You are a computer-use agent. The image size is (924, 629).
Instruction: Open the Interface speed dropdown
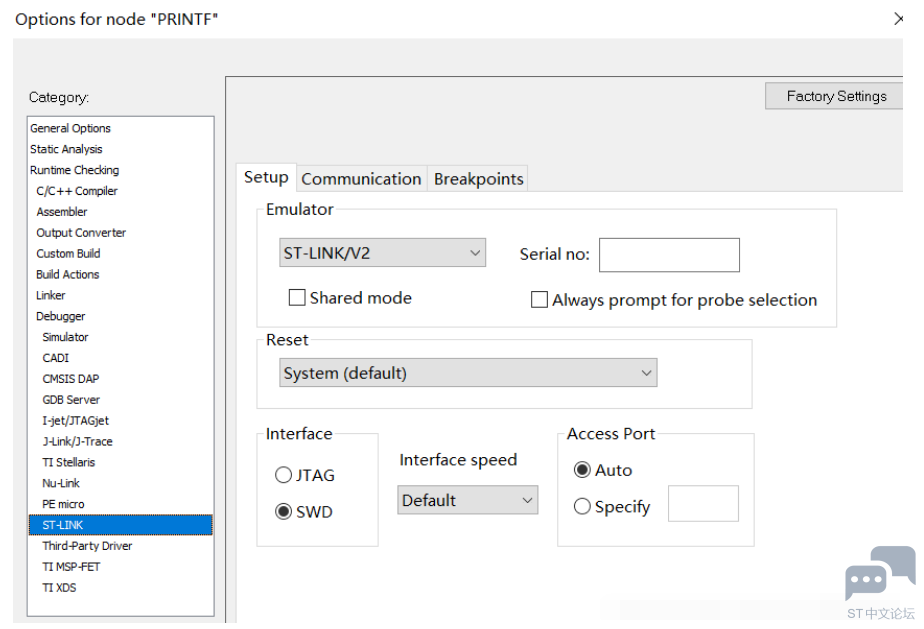(468, 500)
